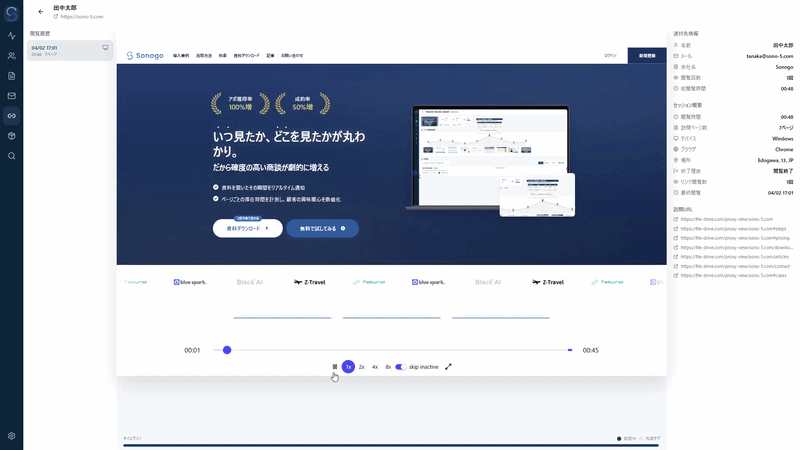Image resolution: width=800 pixels, height=450 pixels.
Task: Open the activity pulse icon in sidebar
Action: pyautogui.click(x=11, y=36)
